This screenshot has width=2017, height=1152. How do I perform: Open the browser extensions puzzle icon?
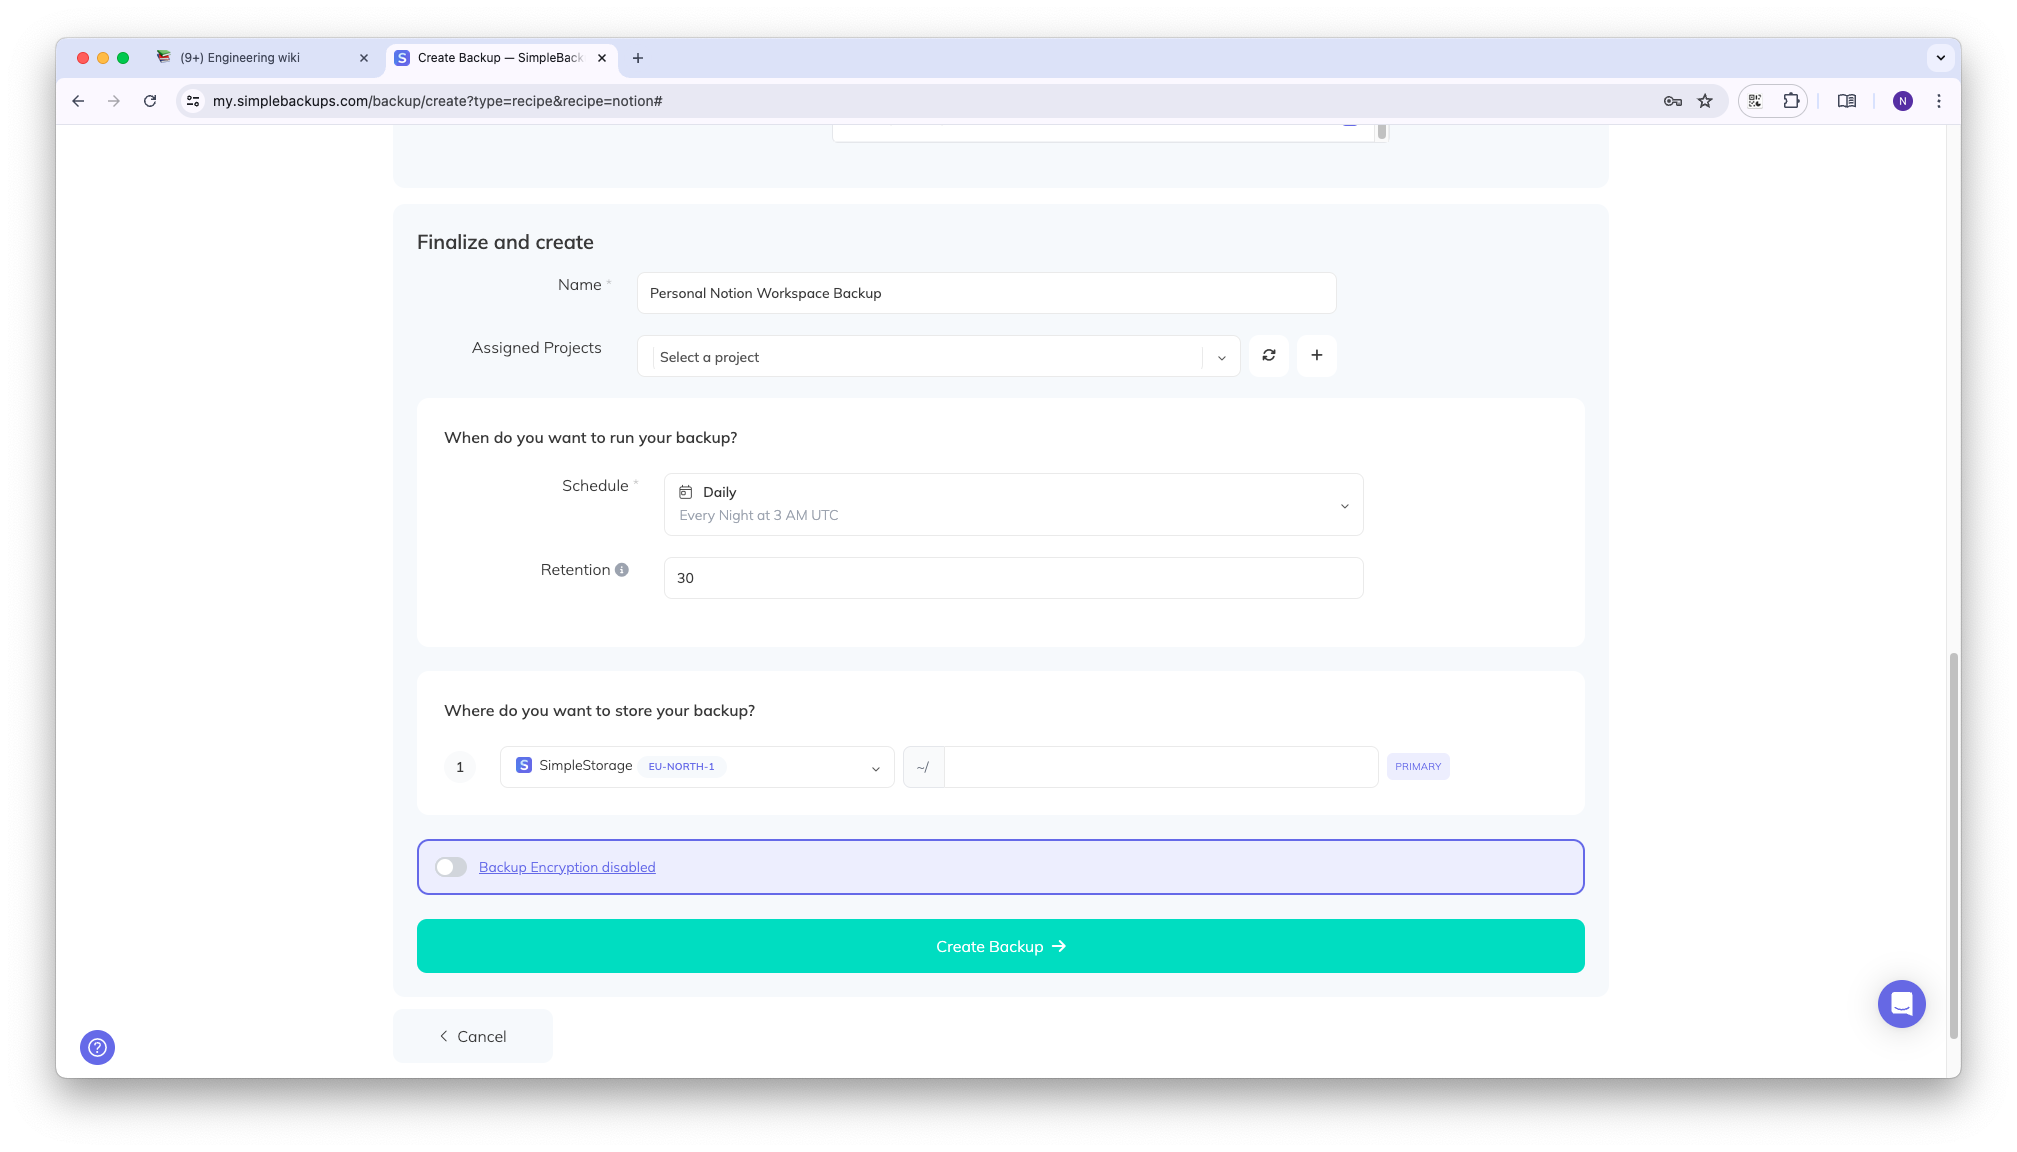tap(1790, 101)
